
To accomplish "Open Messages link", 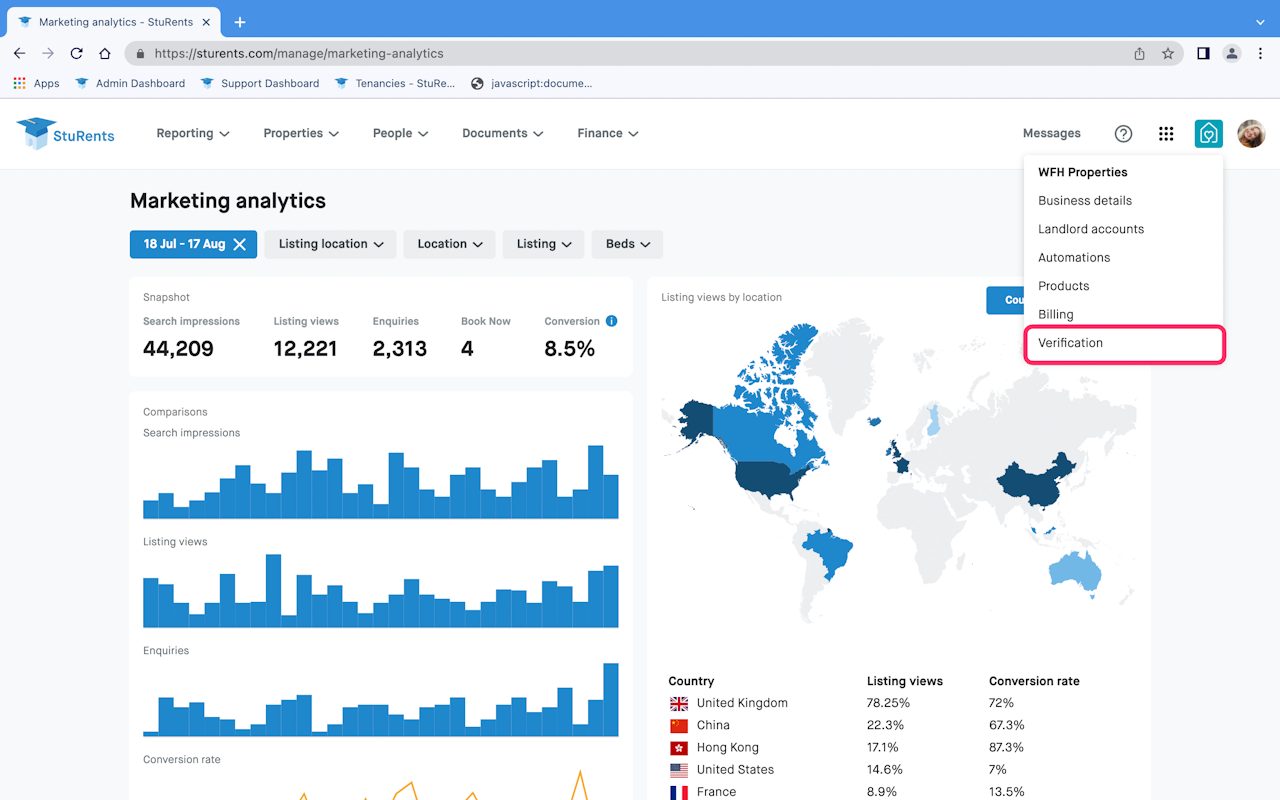I will click(1051, 134).
